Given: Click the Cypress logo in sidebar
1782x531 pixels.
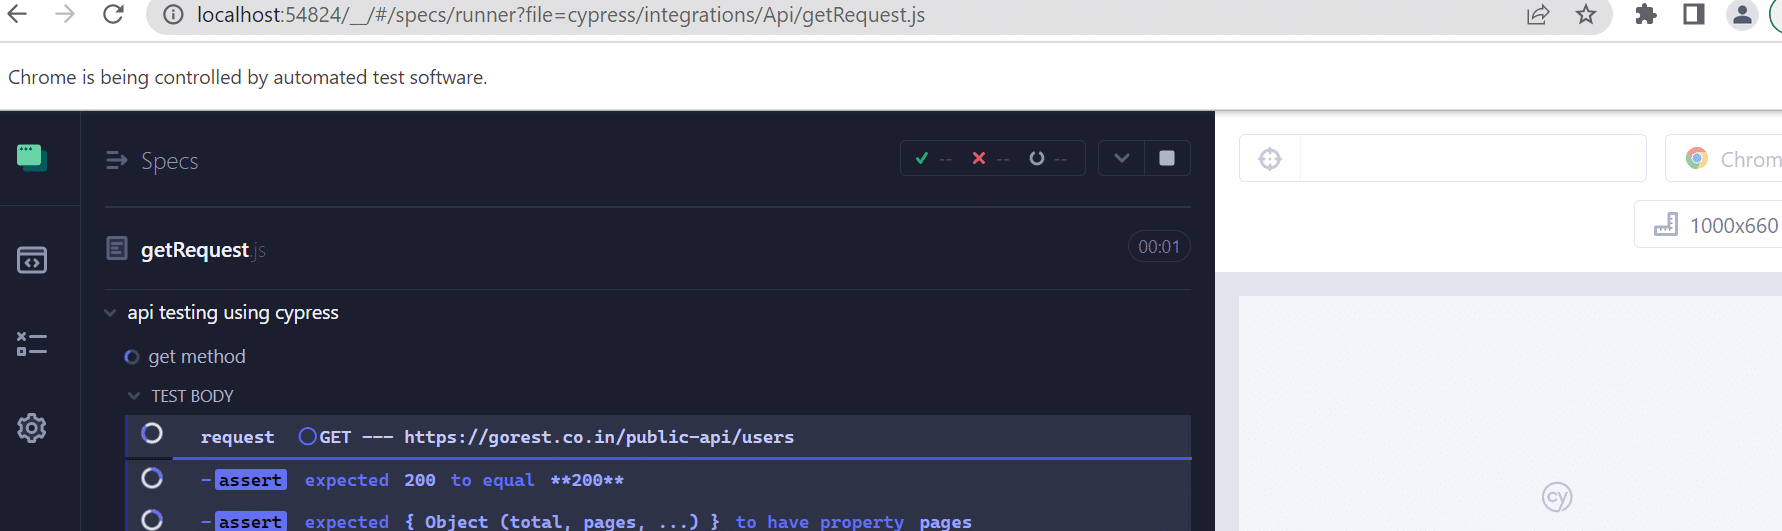Looking at the screenshot, I should click(x=32, y=157).
